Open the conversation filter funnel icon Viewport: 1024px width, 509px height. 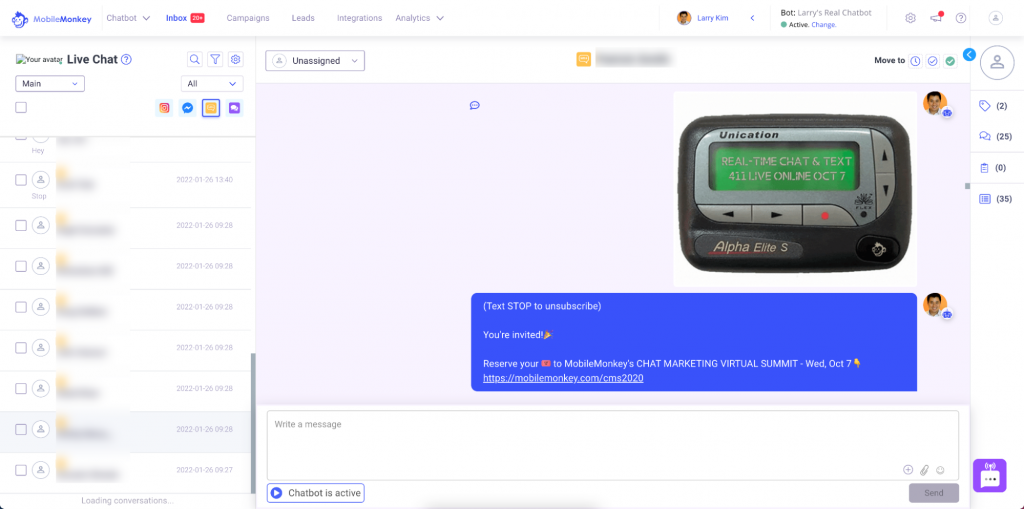tap(216, 59)
